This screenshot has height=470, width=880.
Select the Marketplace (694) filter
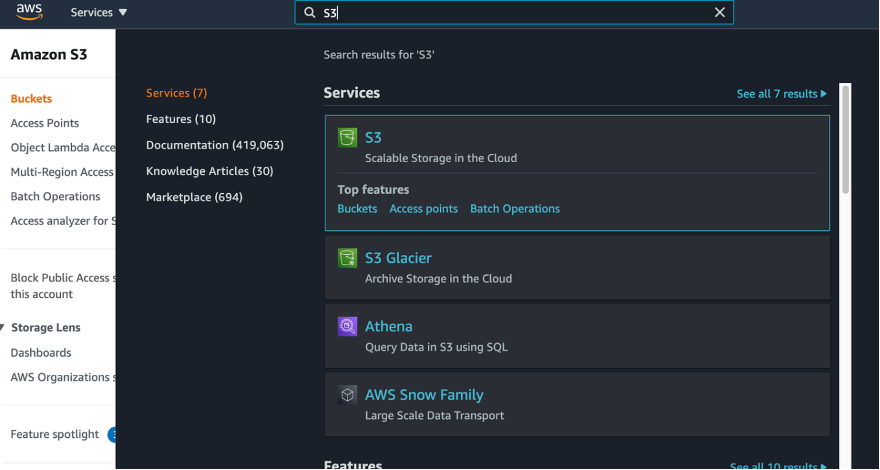[194, 197]
